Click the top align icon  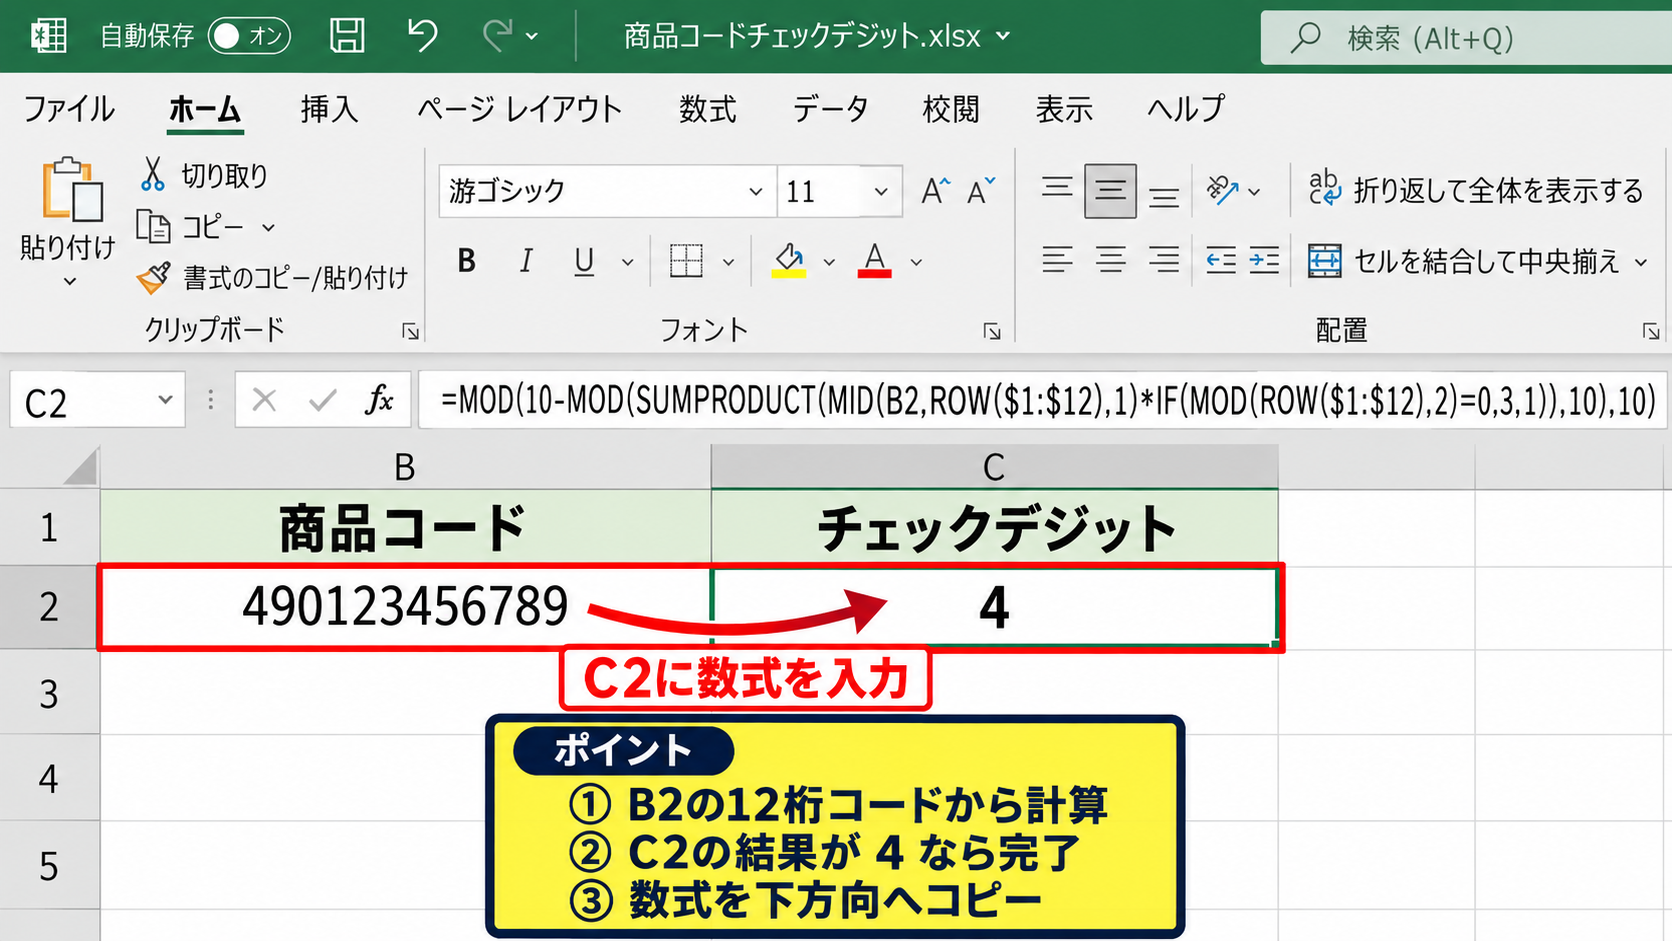point(1057,189)
